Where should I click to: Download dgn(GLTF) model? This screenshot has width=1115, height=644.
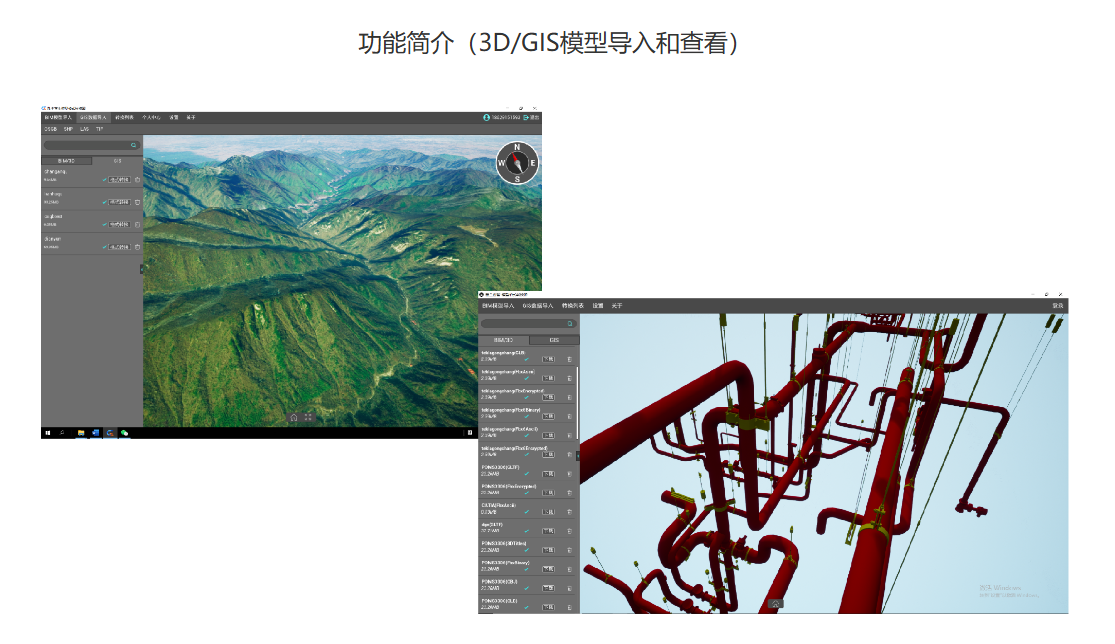(548, 531)
